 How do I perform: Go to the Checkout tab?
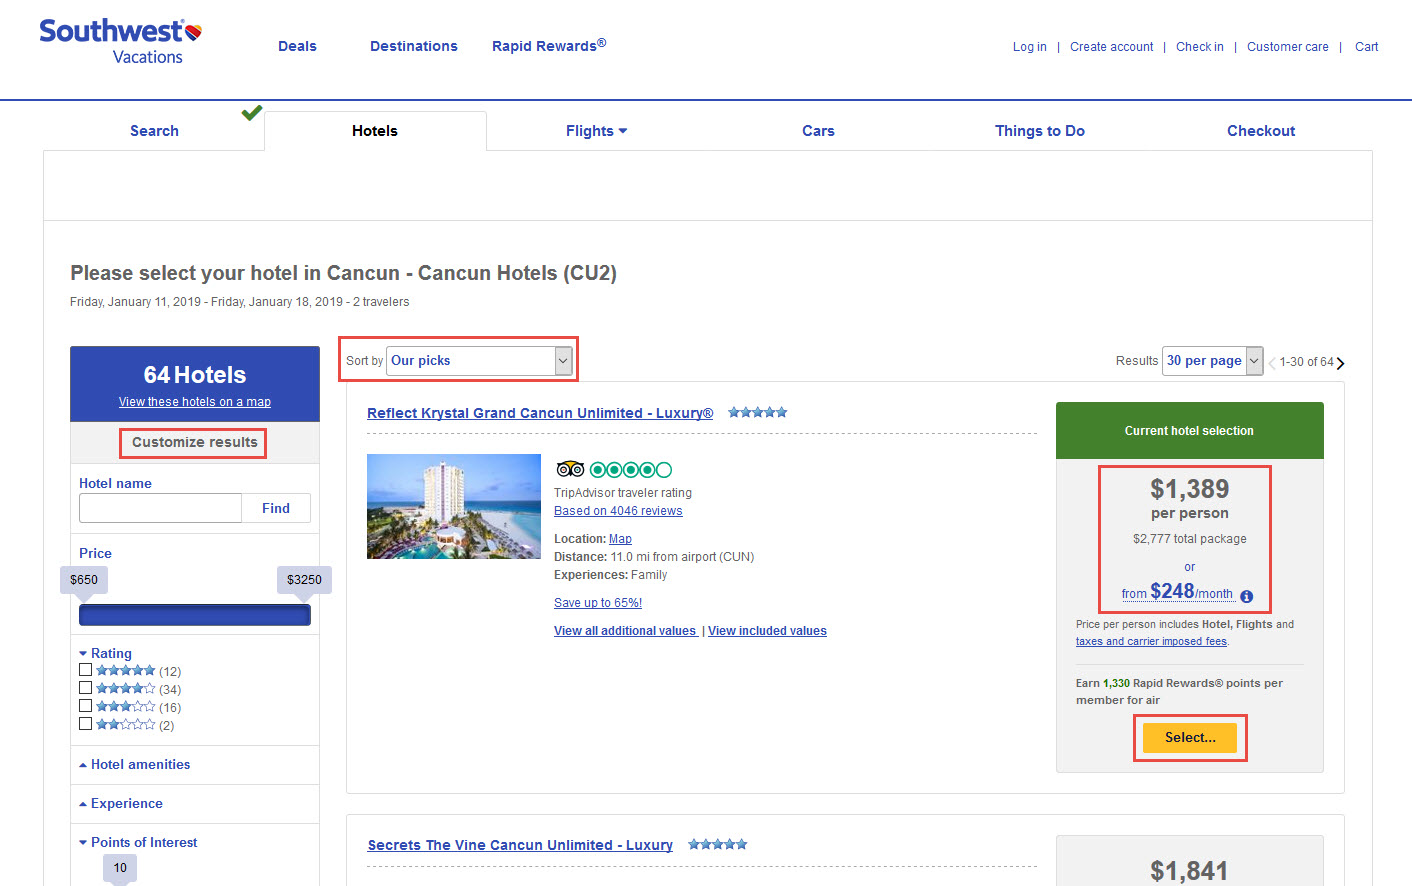click(x=1261, y=131)
